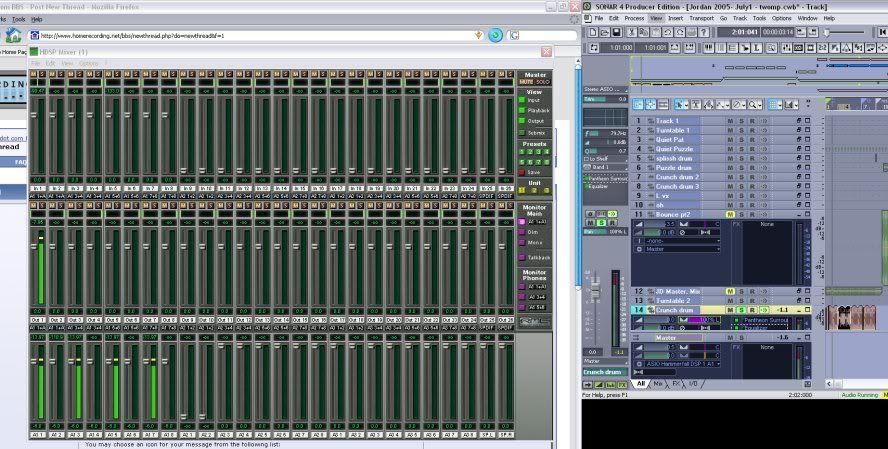Click the Save disk icon in SONAR toolbar
Screen dimensions: 888x449
point(616,33)
